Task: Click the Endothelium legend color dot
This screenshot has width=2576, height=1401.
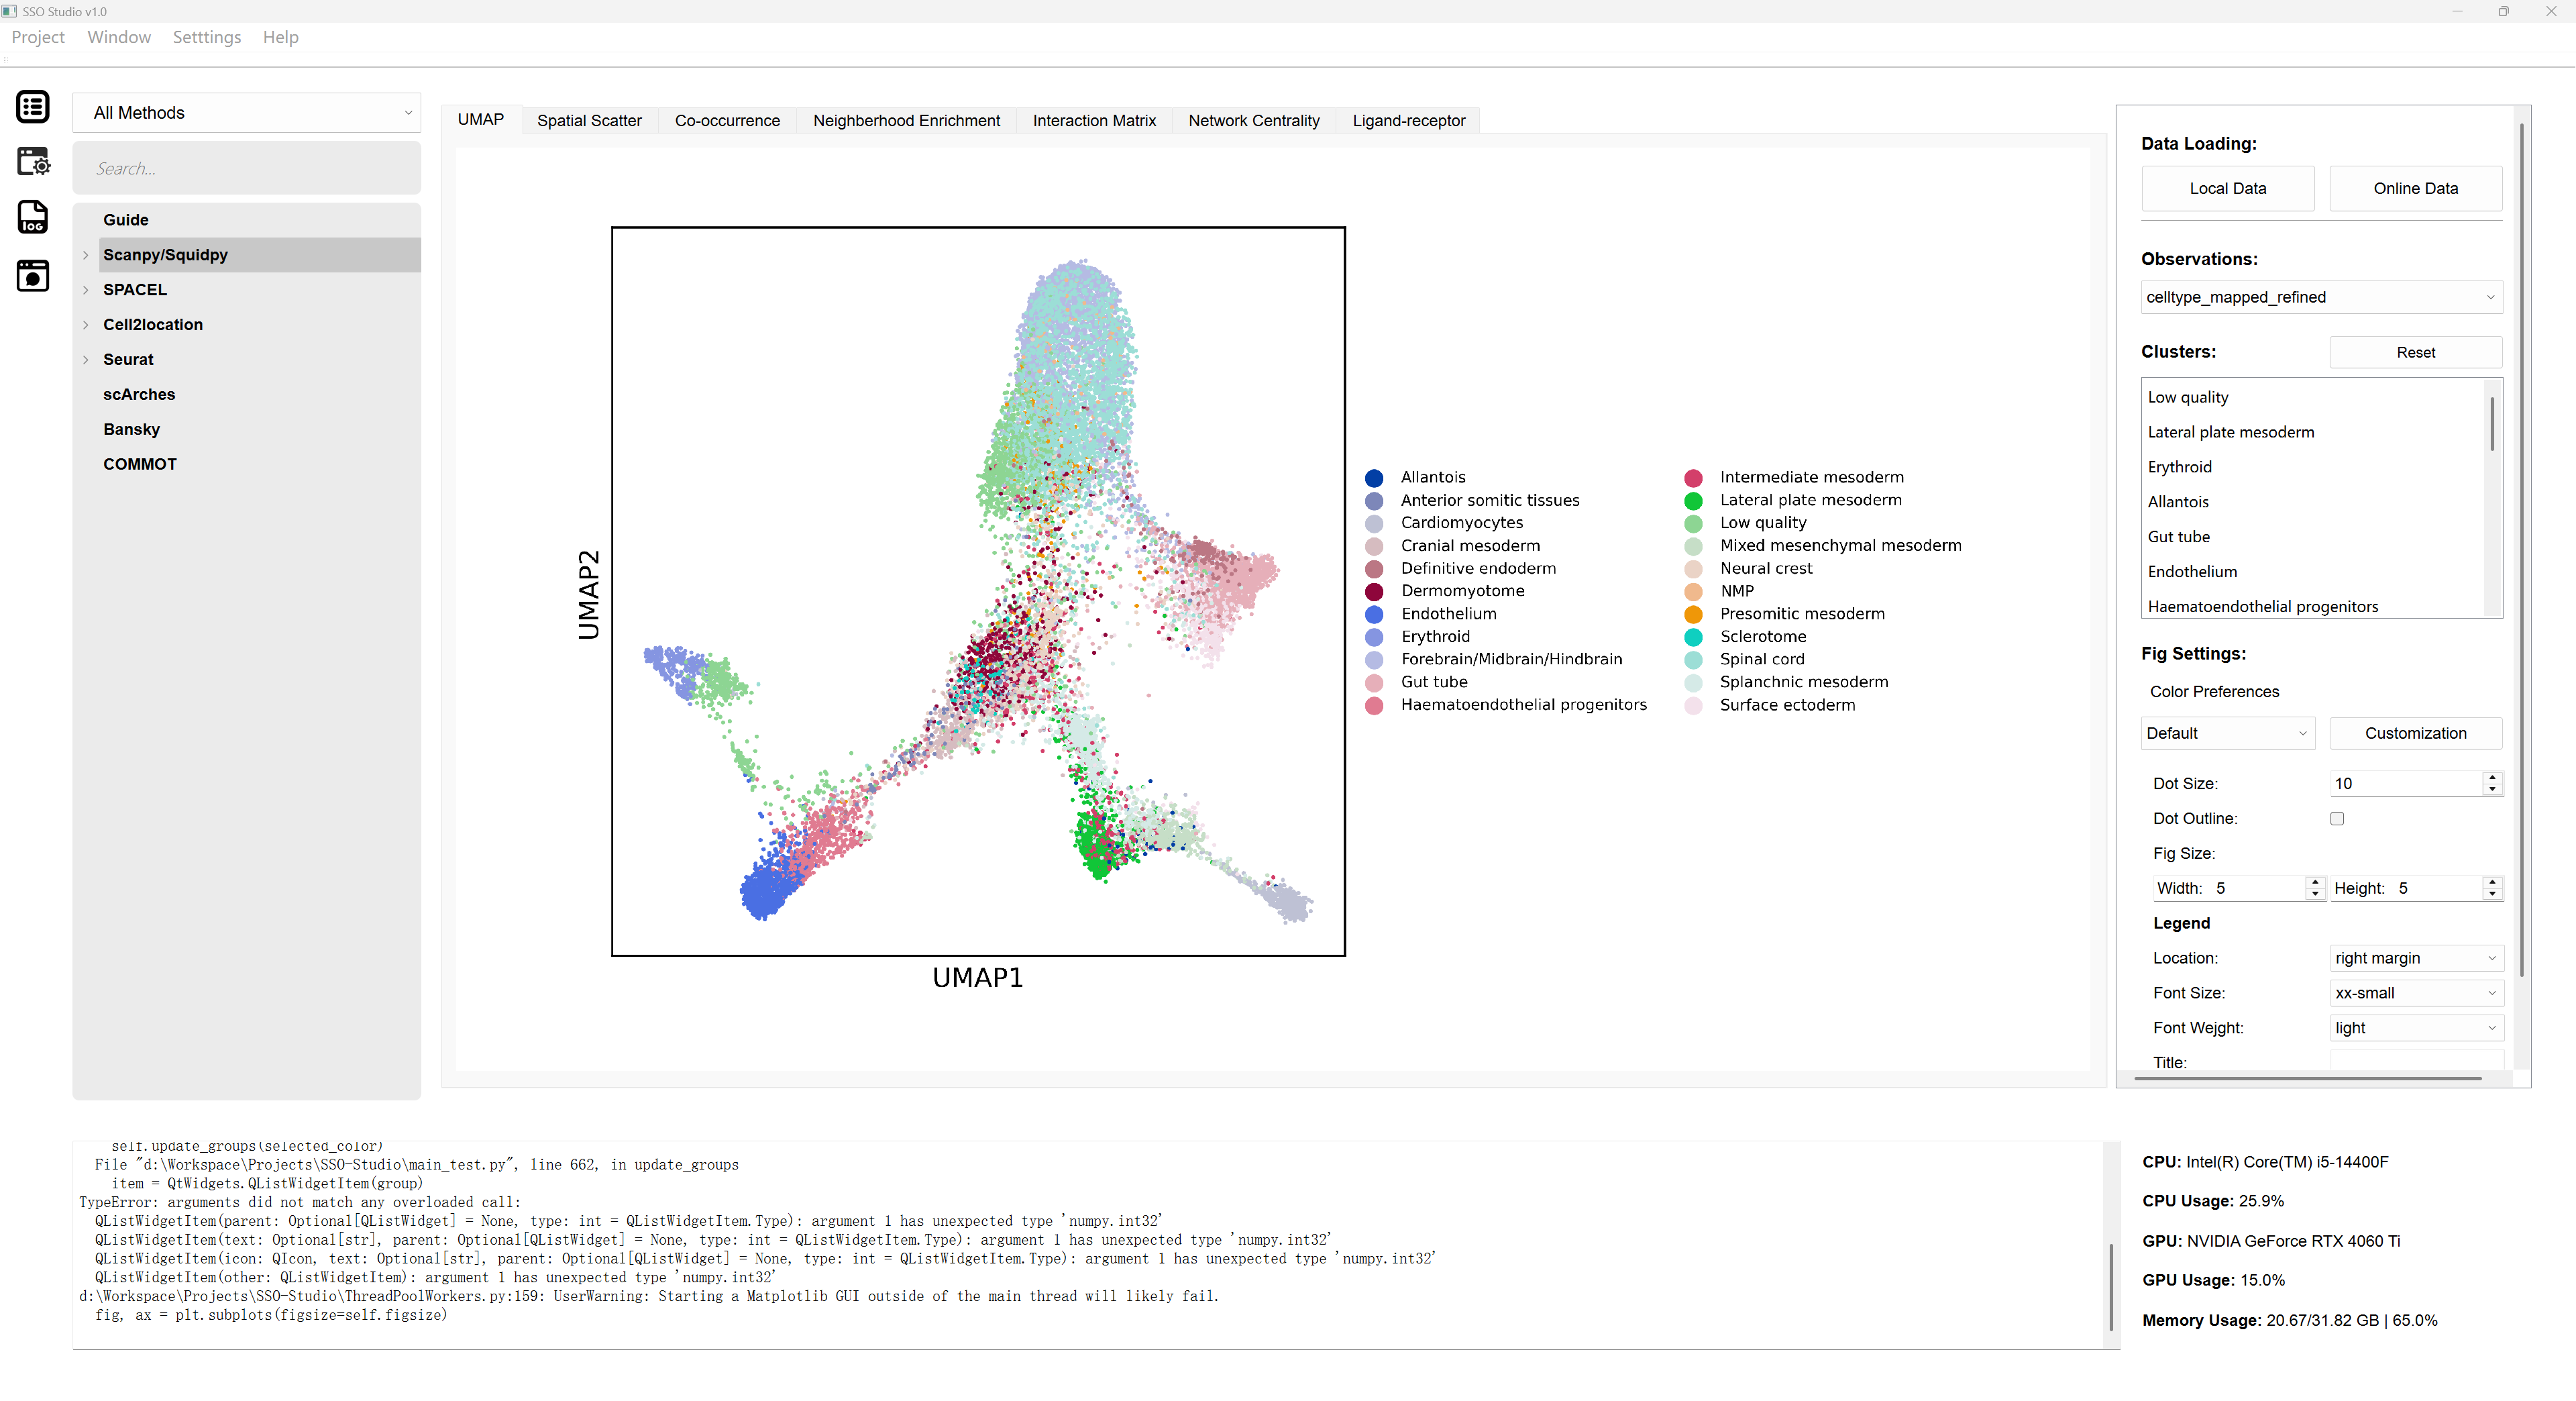Action: click(x=1375, y=614)
